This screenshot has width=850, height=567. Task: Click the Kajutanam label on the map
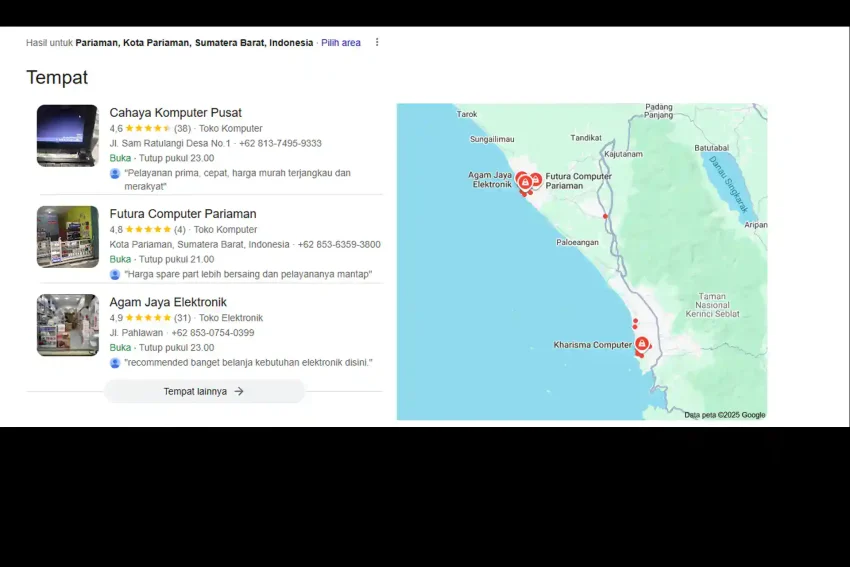[x=623, y=154]
